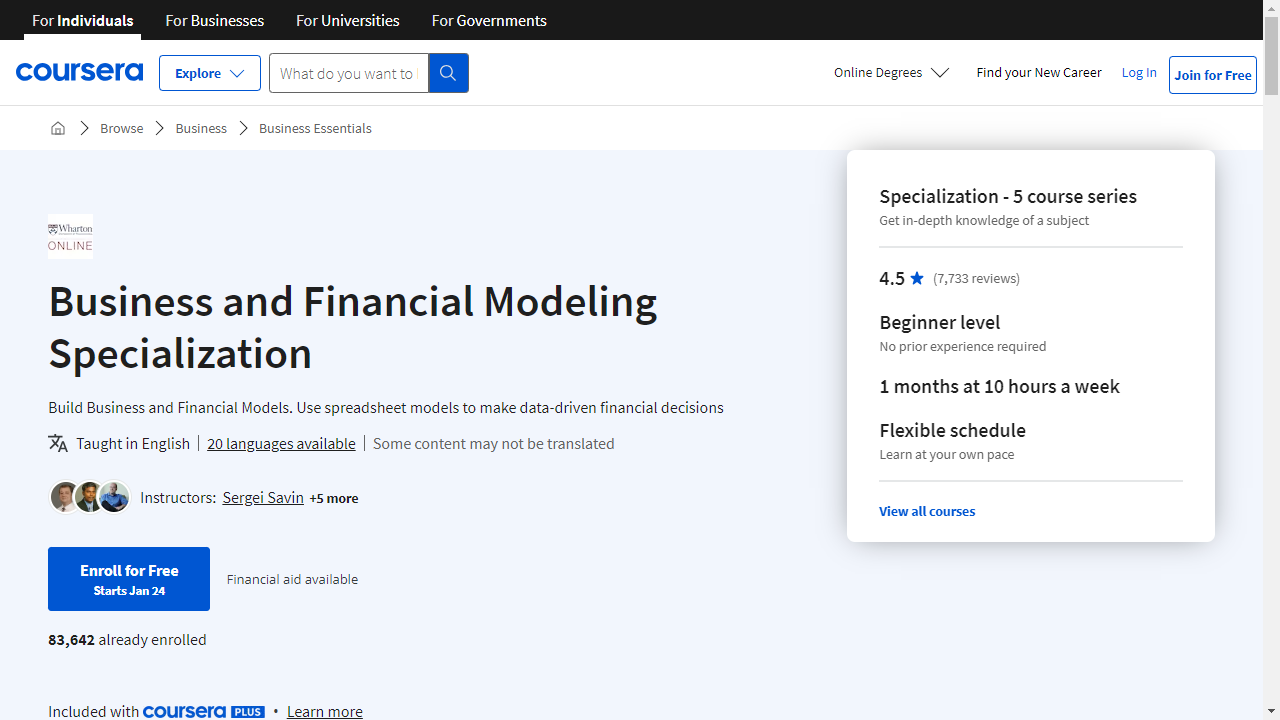Select the For Governments tab
Screen dimensions: 1280x720
(489, 20)
